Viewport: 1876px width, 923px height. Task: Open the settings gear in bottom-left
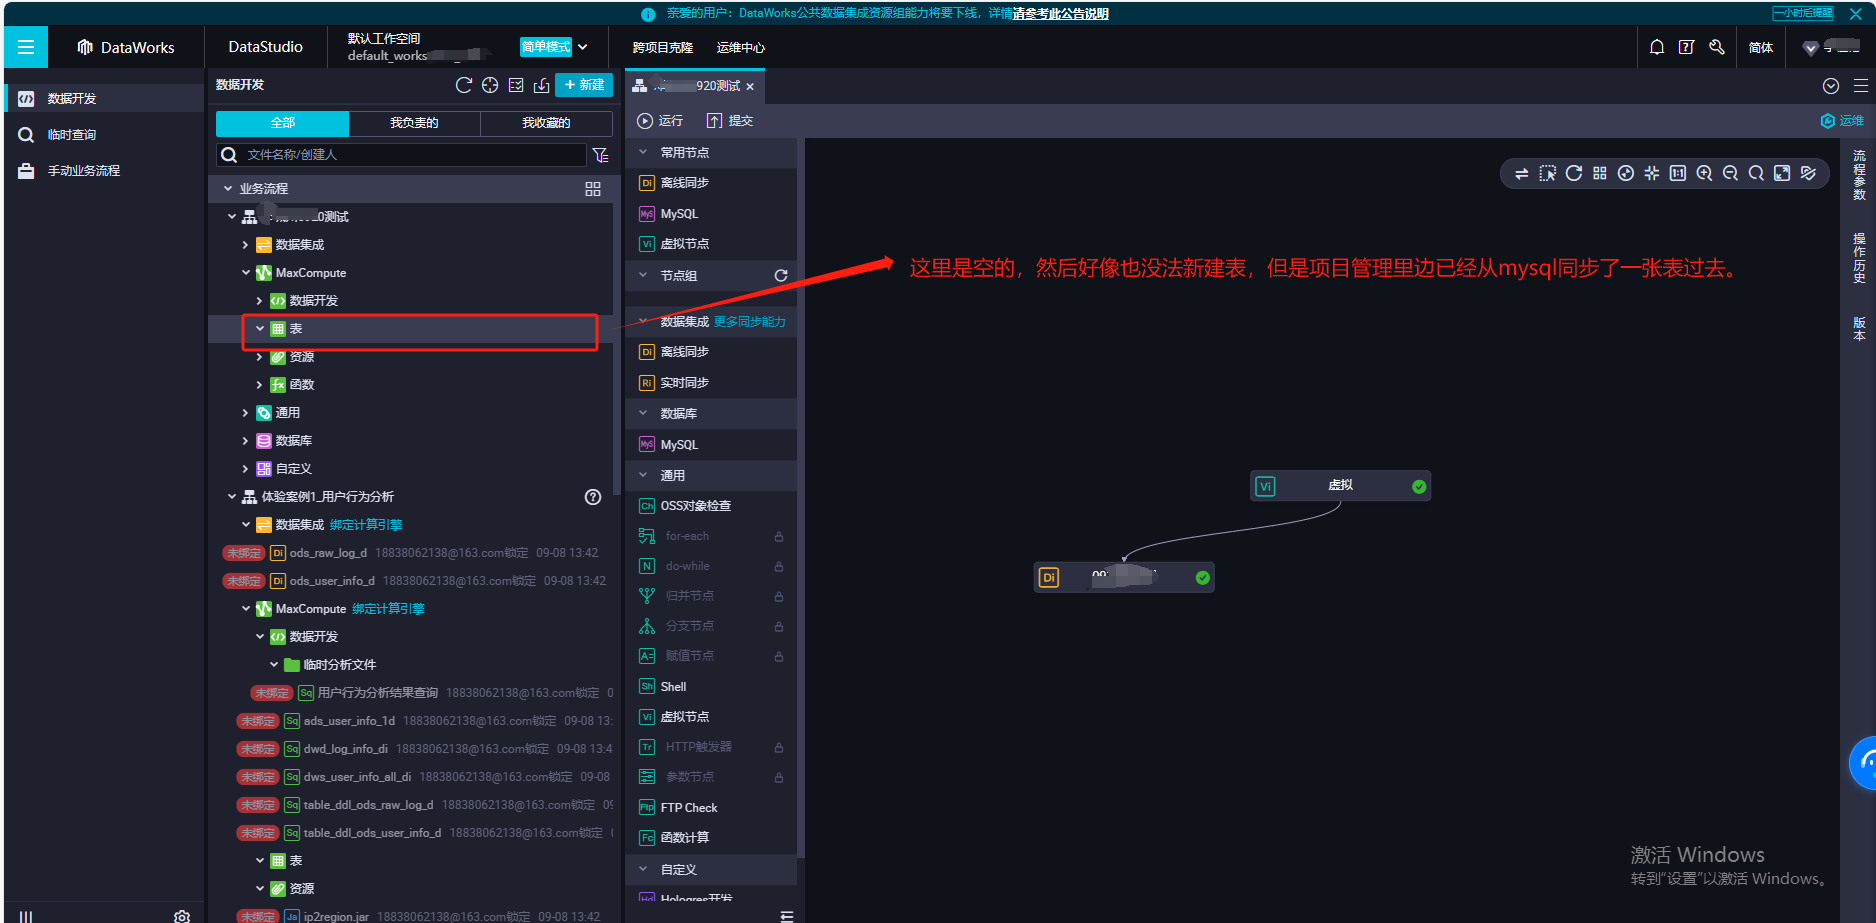tap(182, 915)
